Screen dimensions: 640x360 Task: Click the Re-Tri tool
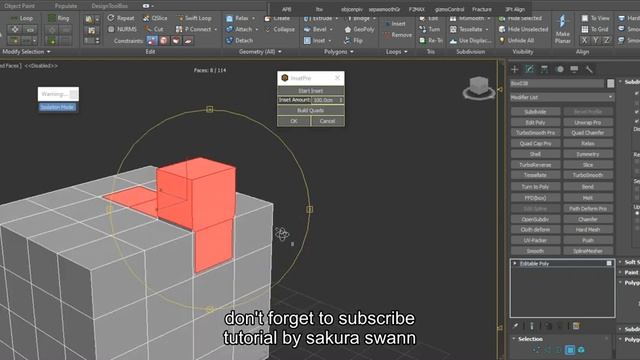click(x=431, y=40)
